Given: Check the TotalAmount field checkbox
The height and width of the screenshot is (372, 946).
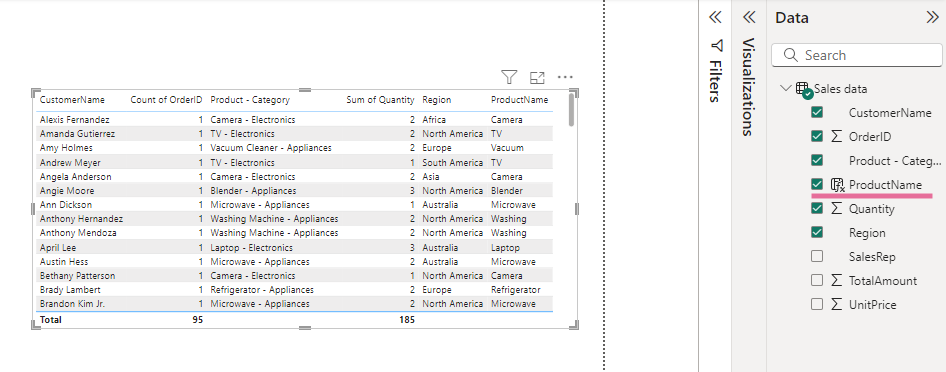Looking at the screenshot, I should click(817, 280).
